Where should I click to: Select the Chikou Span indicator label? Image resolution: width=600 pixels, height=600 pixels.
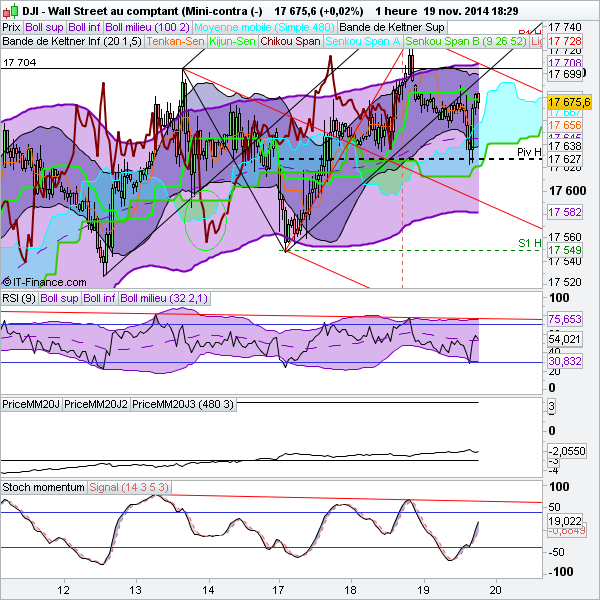(290, 41)
